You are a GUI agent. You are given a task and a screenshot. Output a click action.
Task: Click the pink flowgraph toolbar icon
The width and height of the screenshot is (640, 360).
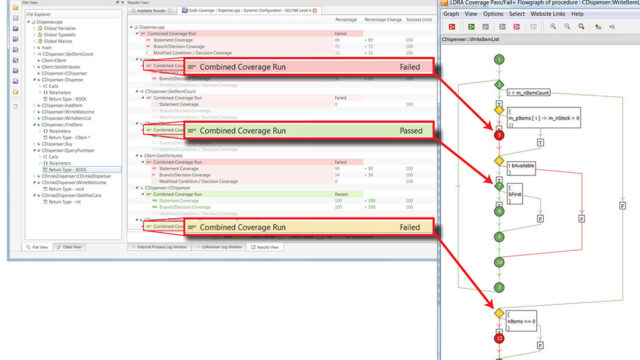[517, 27]
